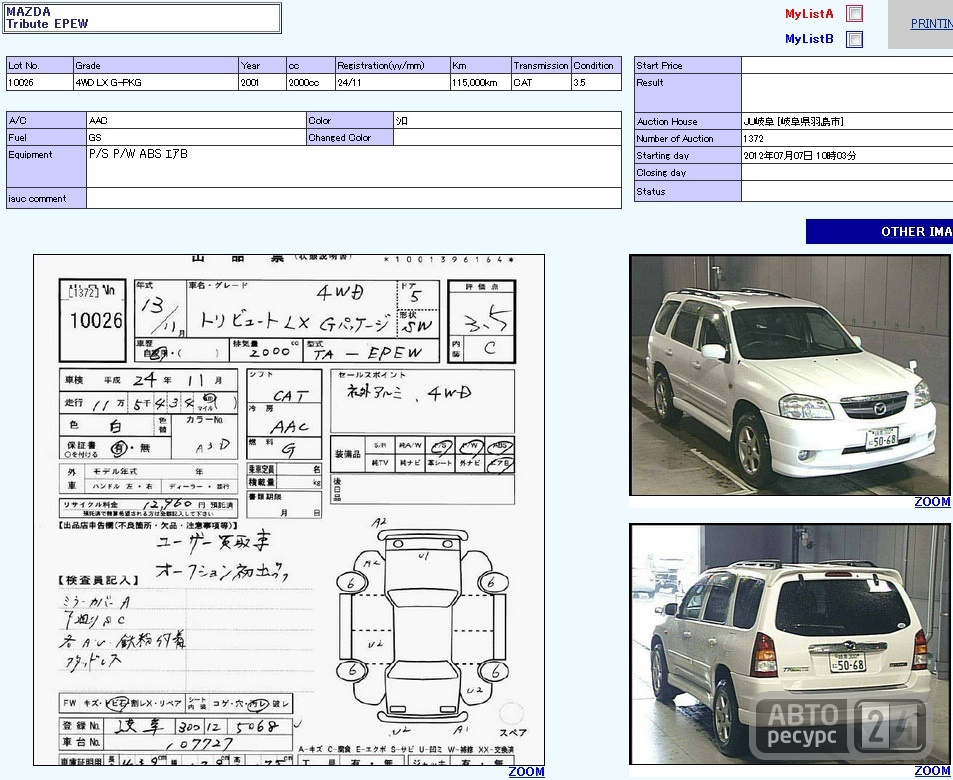Click the Condition column header
The image size is (953, 780).
pyautogui.click(x=596, y=66)
